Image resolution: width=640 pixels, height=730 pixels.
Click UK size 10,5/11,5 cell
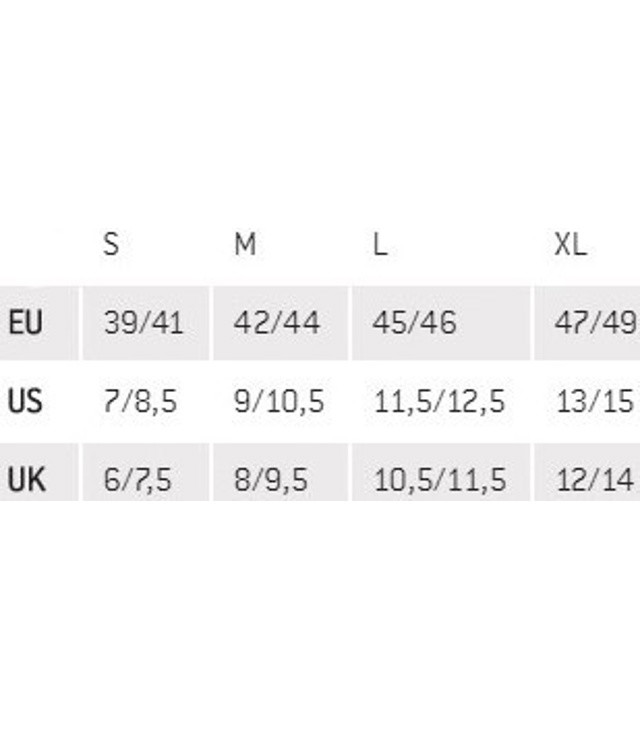pyautogui.click(x=441, y=473)
